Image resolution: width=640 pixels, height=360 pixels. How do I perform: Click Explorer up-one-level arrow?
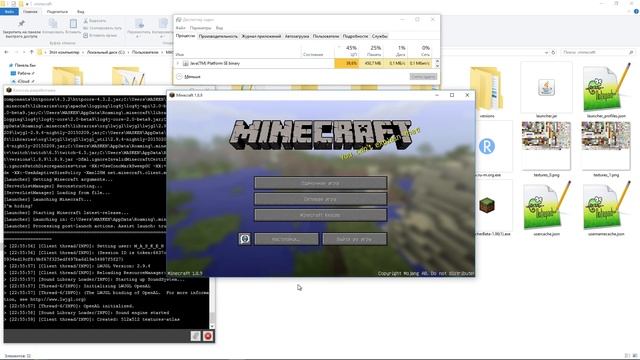coord(31,52)
